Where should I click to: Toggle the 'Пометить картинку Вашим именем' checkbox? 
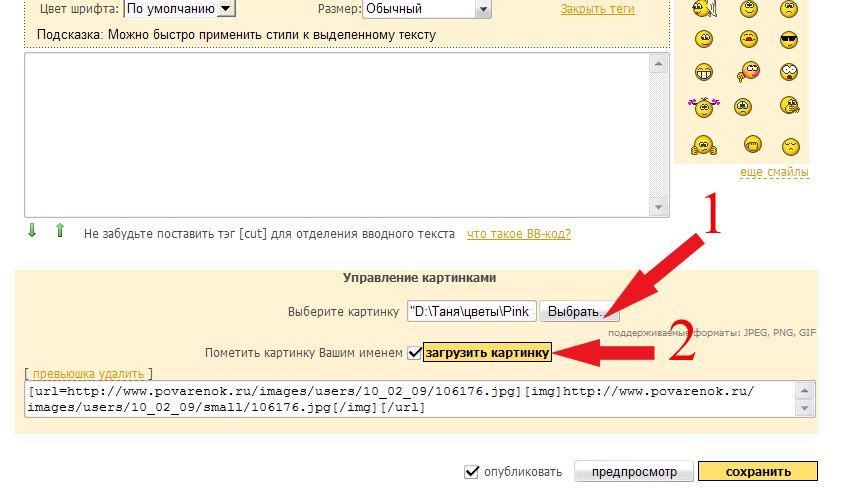point(414,353)
